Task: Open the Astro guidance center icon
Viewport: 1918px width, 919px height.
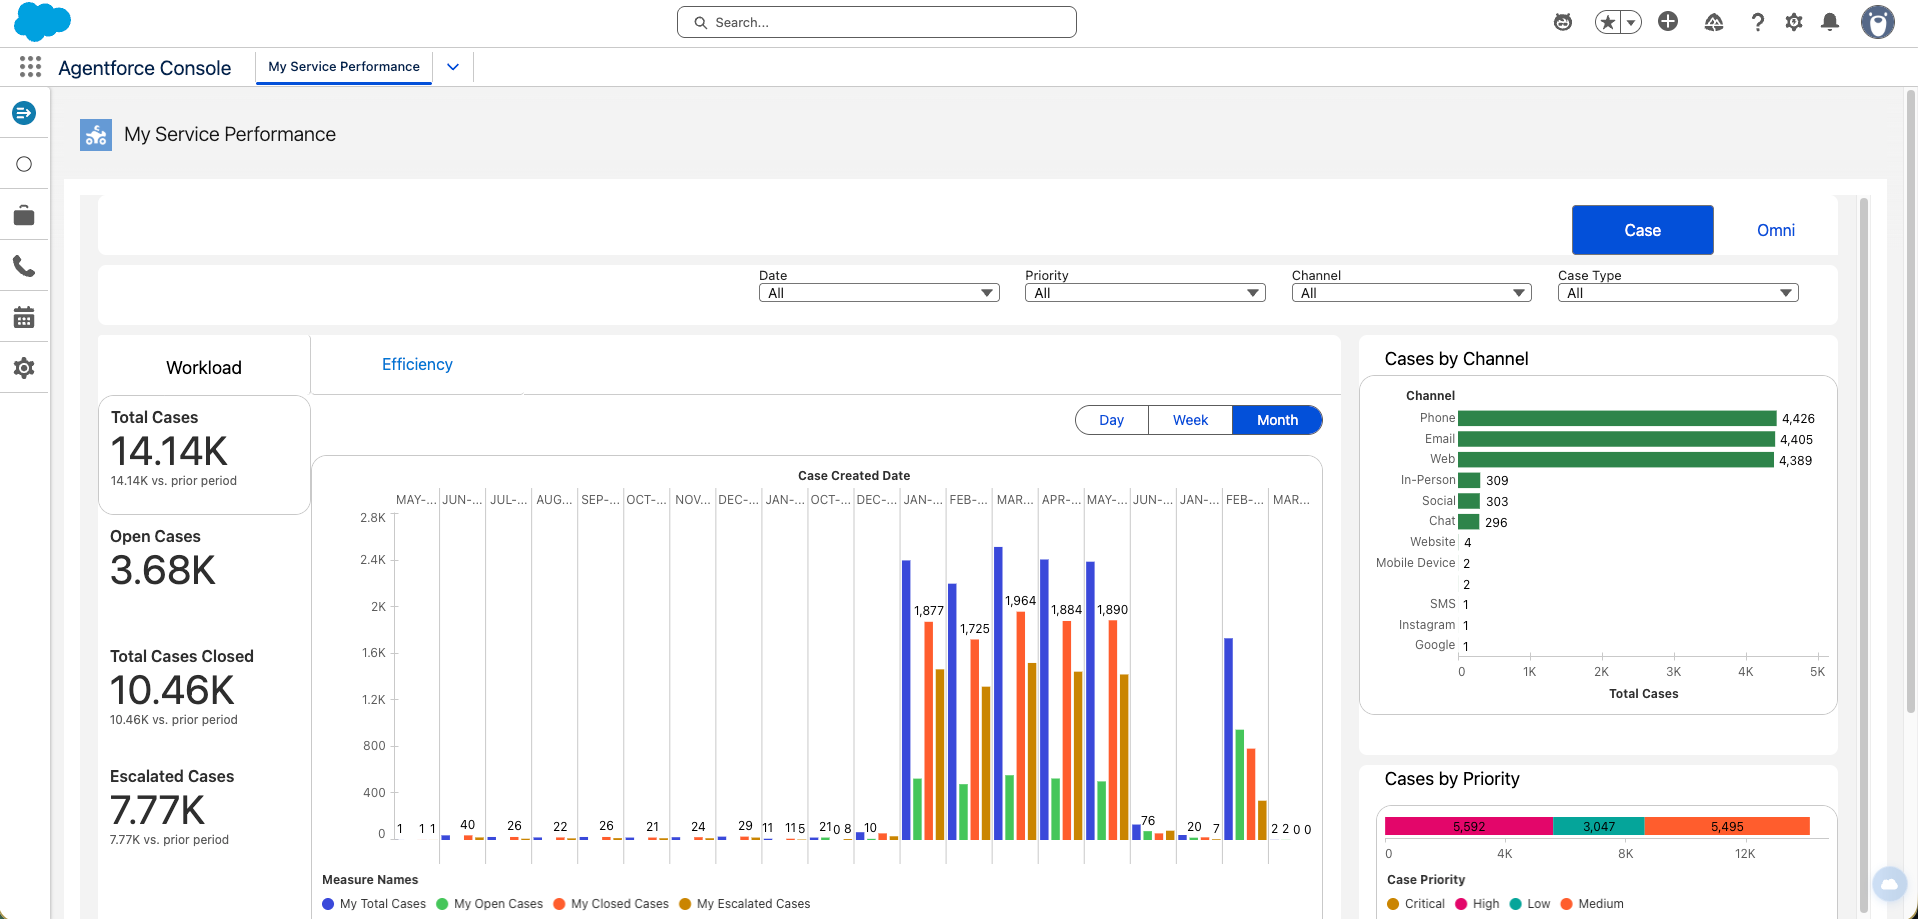Action: pos(1562,22)
